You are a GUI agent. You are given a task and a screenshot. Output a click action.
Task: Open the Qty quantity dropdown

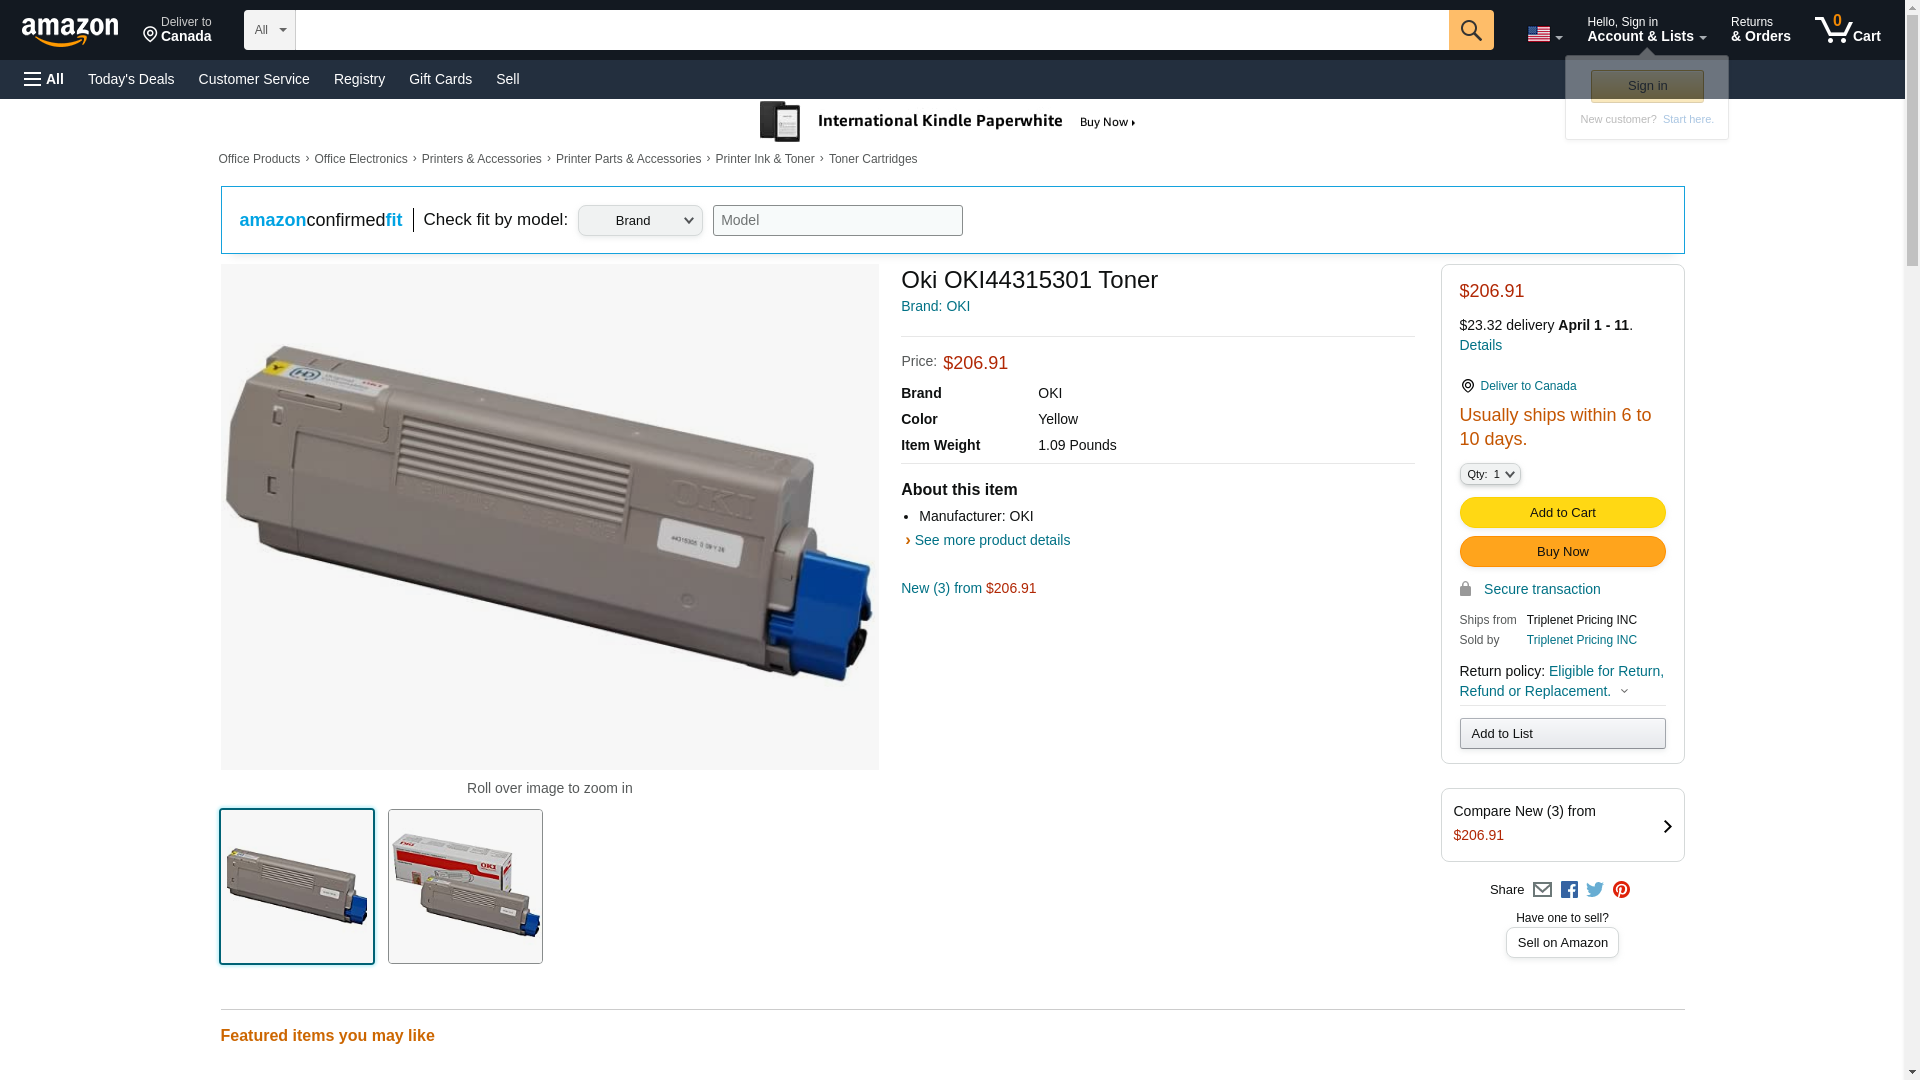tap(1489, 474)
